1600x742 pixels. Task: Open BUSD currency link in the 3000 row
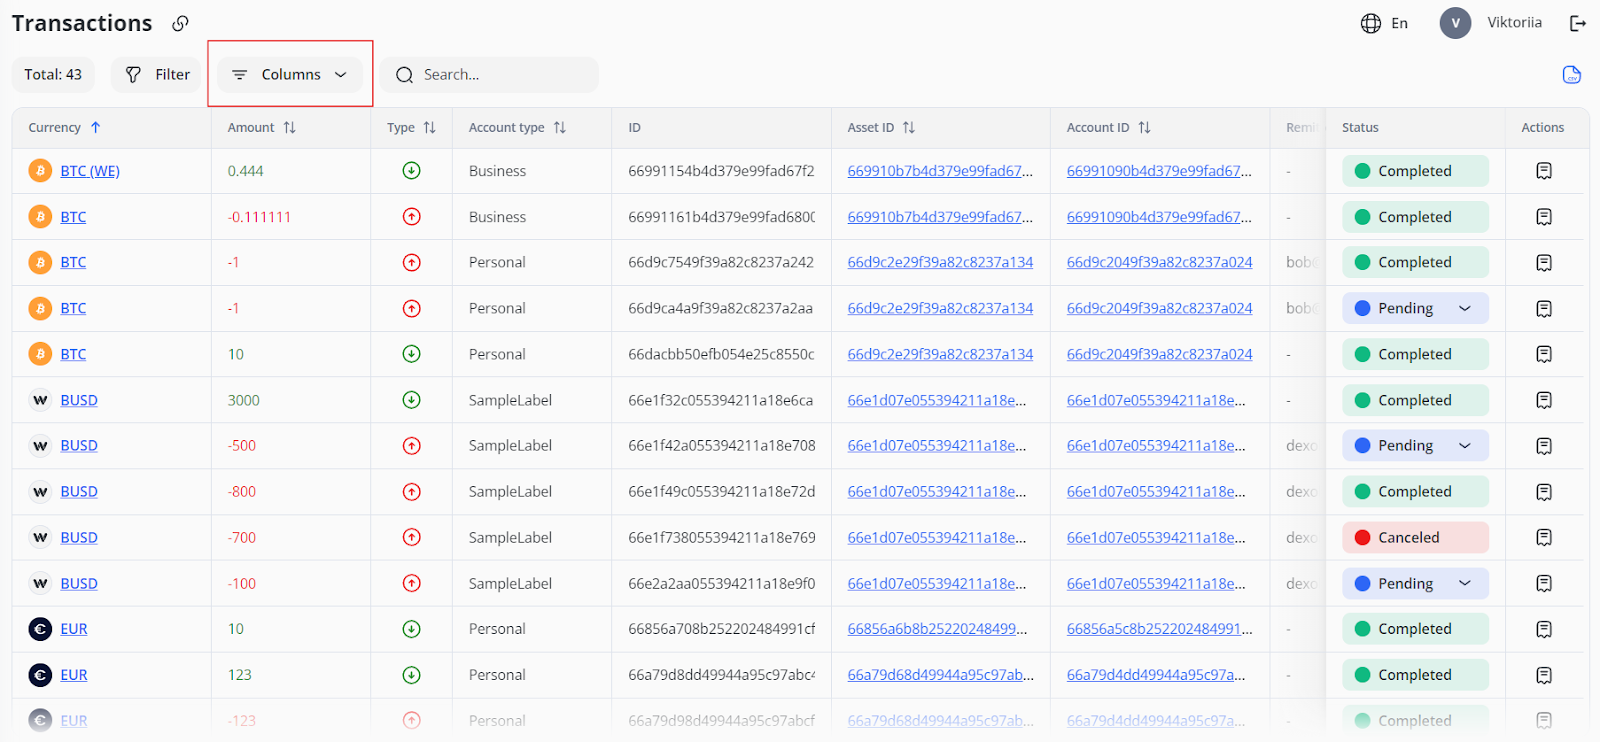[79, 400]
